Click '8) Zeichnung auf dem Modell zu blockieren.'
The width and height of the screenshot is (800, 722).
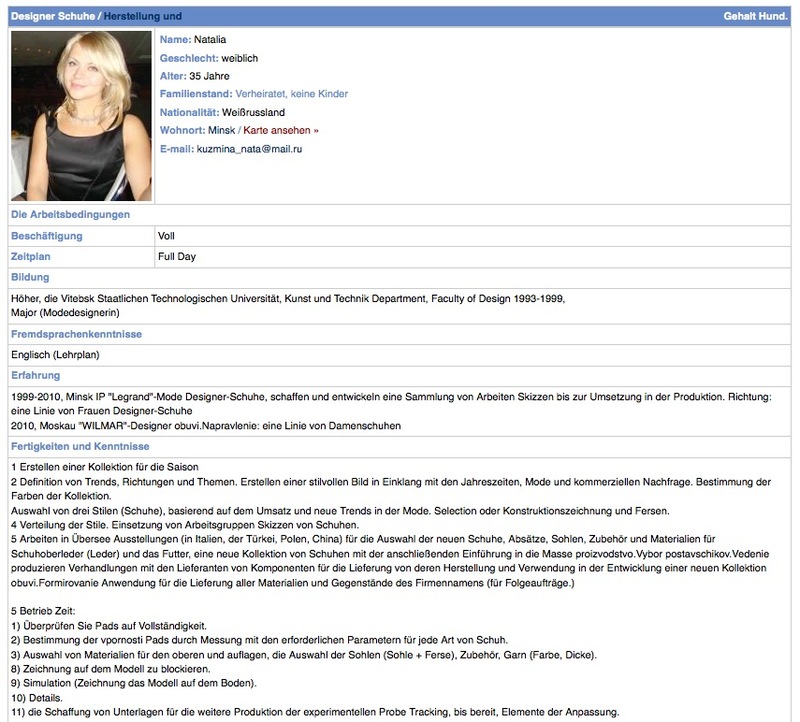click(x=110, y=669)
